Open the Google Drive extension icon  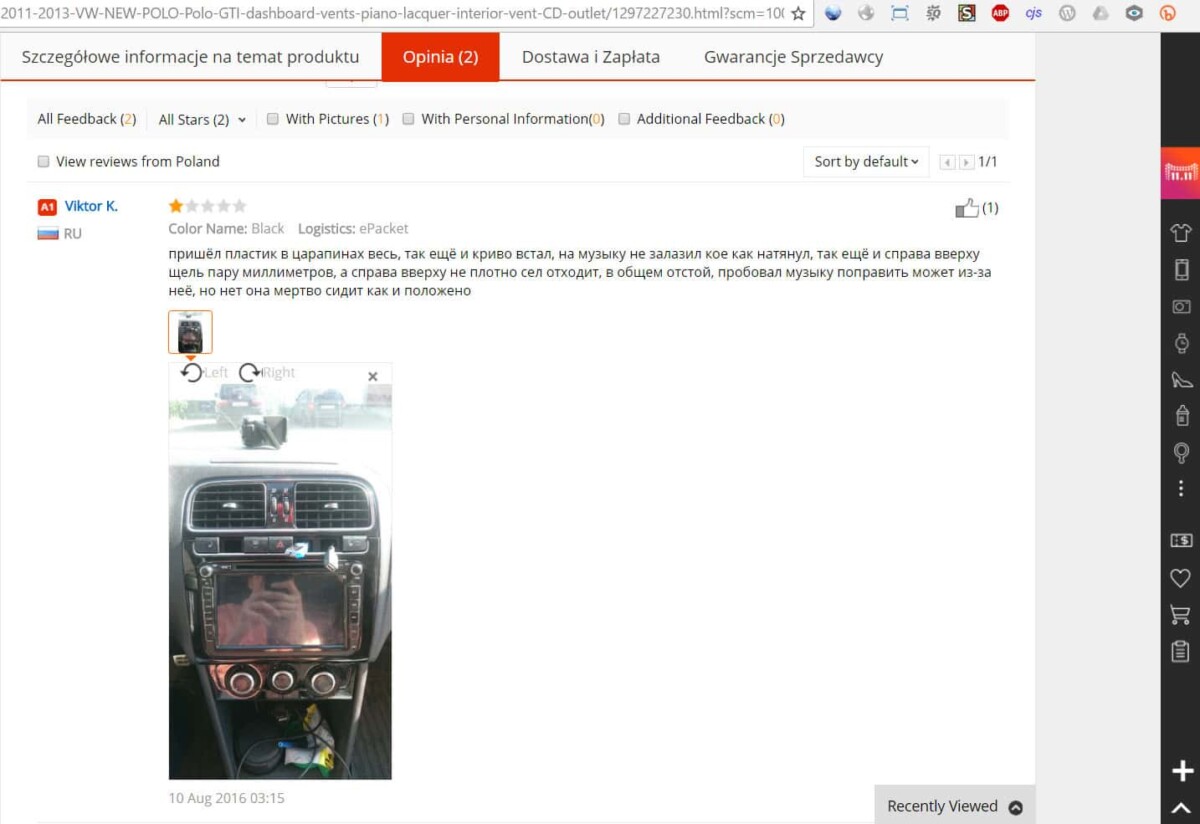(x=1100, y=14)
